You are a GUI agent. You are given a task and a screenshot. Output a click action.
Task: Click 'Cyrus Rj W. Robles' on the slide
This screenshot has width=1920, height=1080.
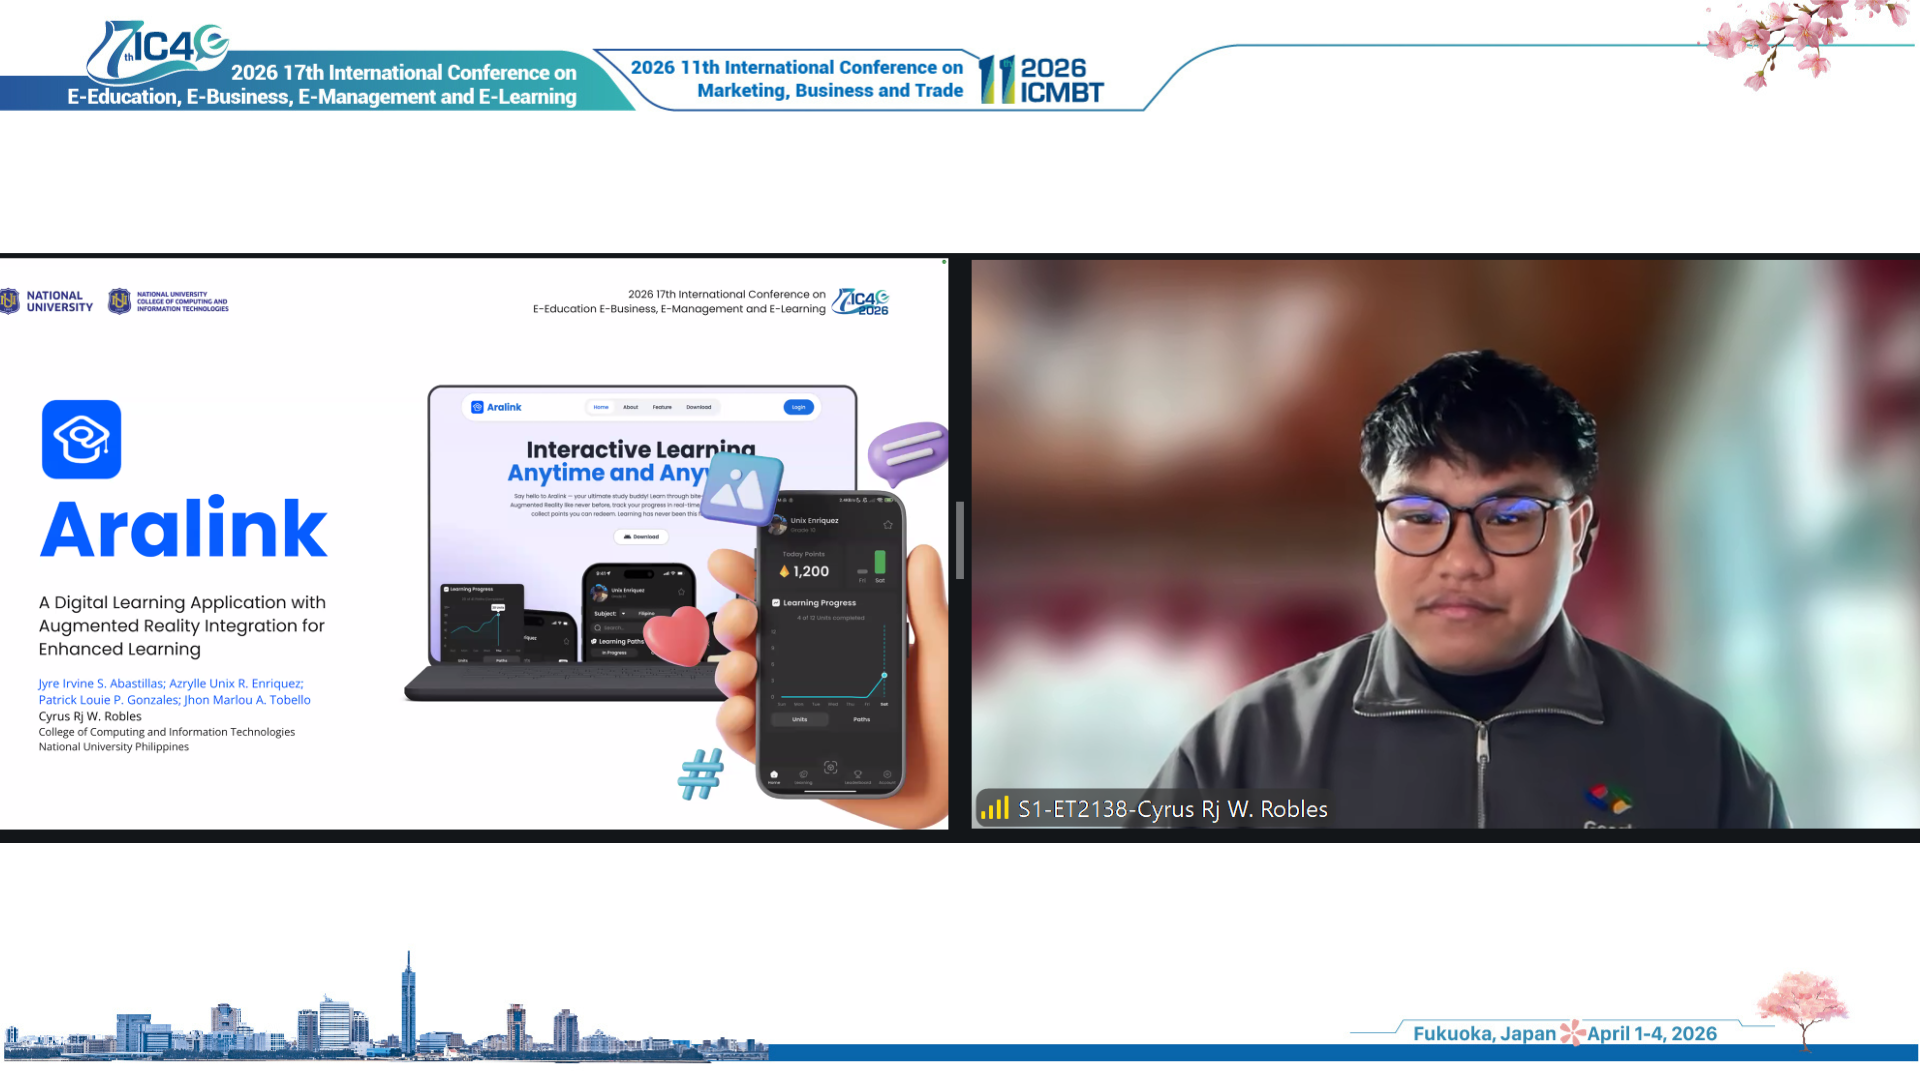[x=90, y=716]
